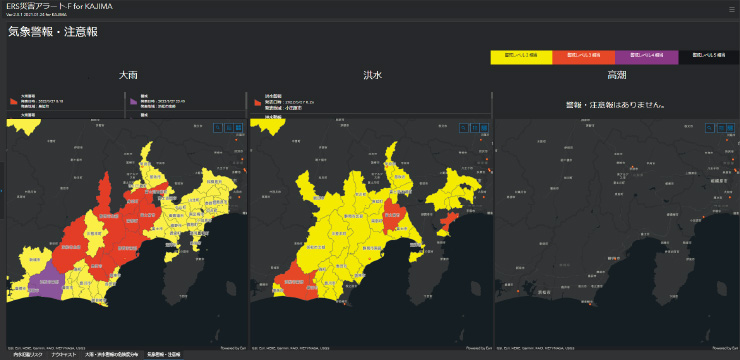Open the layer list icon on the 大雨 map
The width and height of the screenshot is (740, 360).
point(228,127)
